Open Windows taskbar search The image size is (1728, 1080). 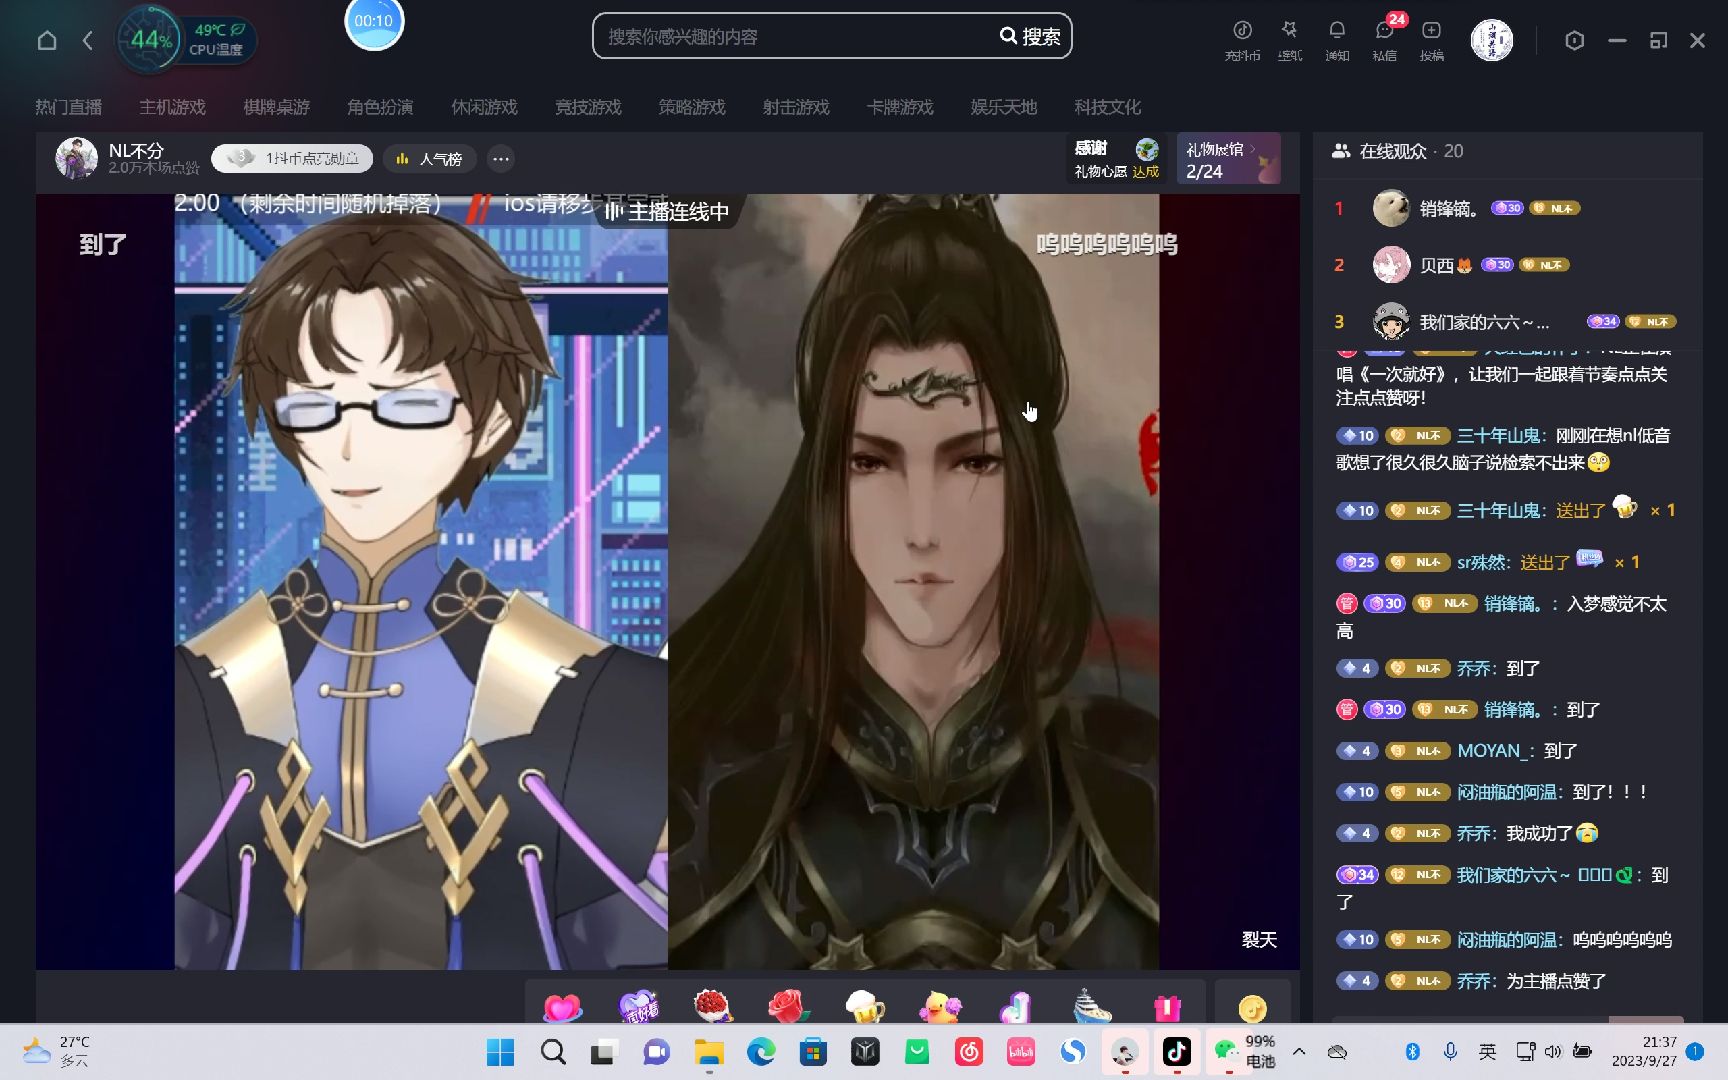(x=553, y=1052)
